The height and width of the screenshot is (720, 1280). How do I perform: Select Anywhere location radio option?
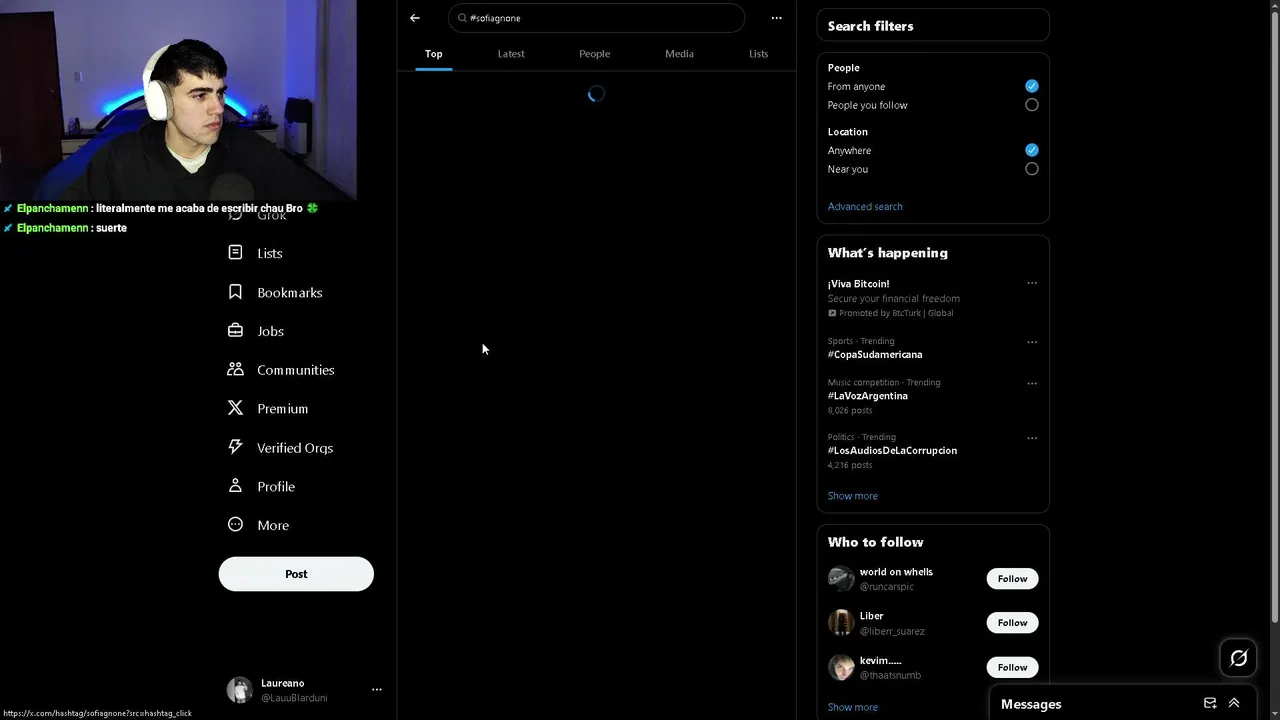[x=1032, y=150]
